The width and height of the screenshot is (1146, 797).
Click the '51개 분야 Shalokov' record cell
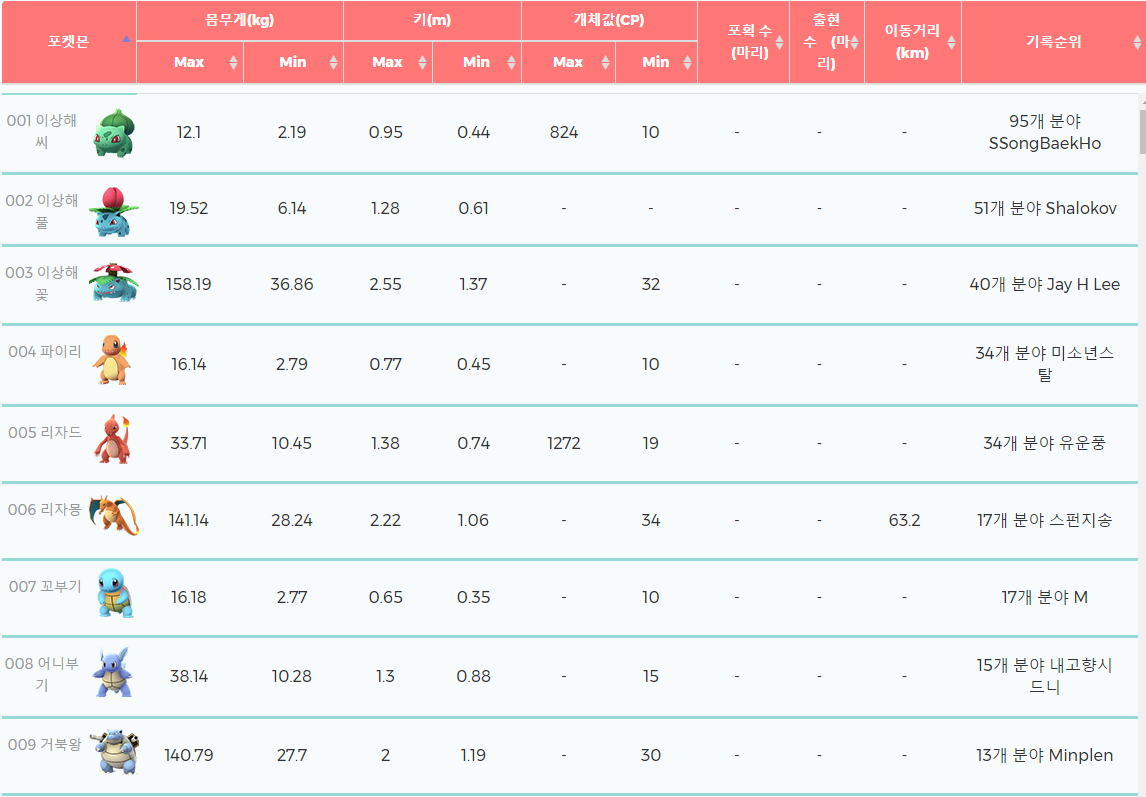point(1044,208)
